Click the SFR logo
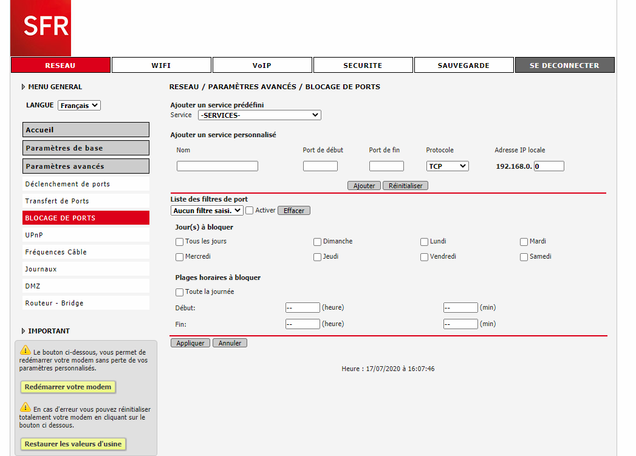Screen dimensions: 636x456 coord(40,28)
